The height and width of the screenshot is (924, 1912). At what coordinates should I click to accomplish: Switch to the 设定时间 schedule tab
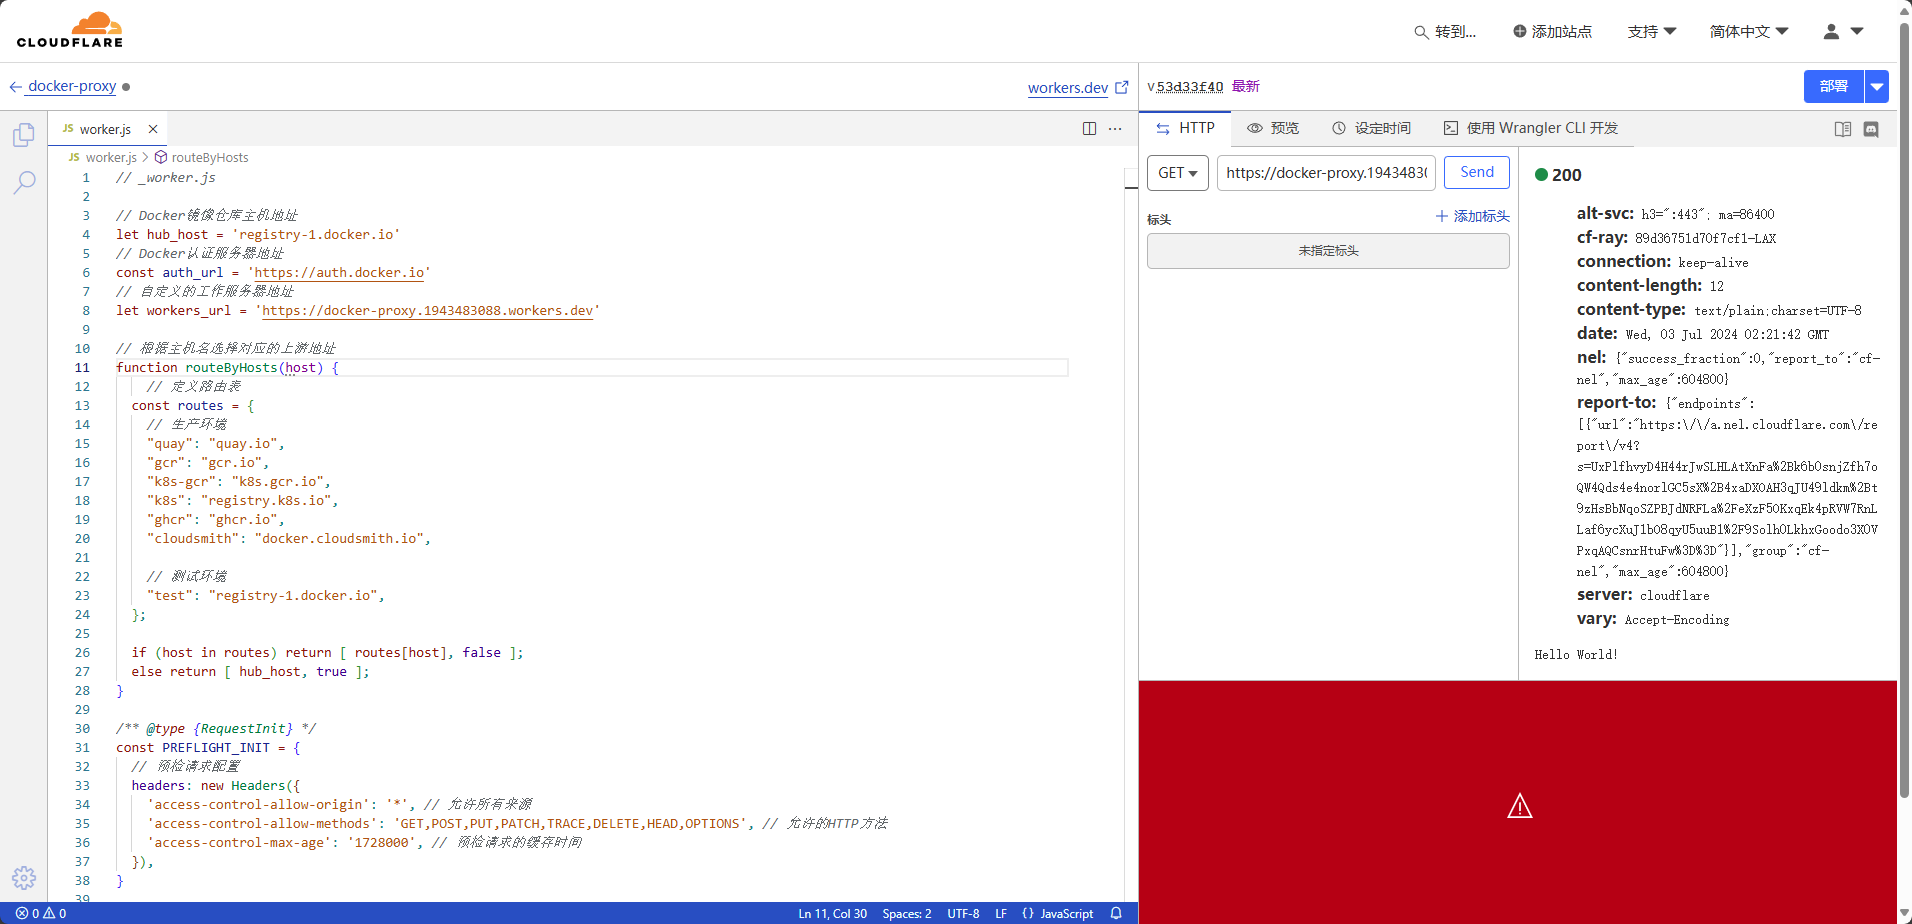(1371, 128)
